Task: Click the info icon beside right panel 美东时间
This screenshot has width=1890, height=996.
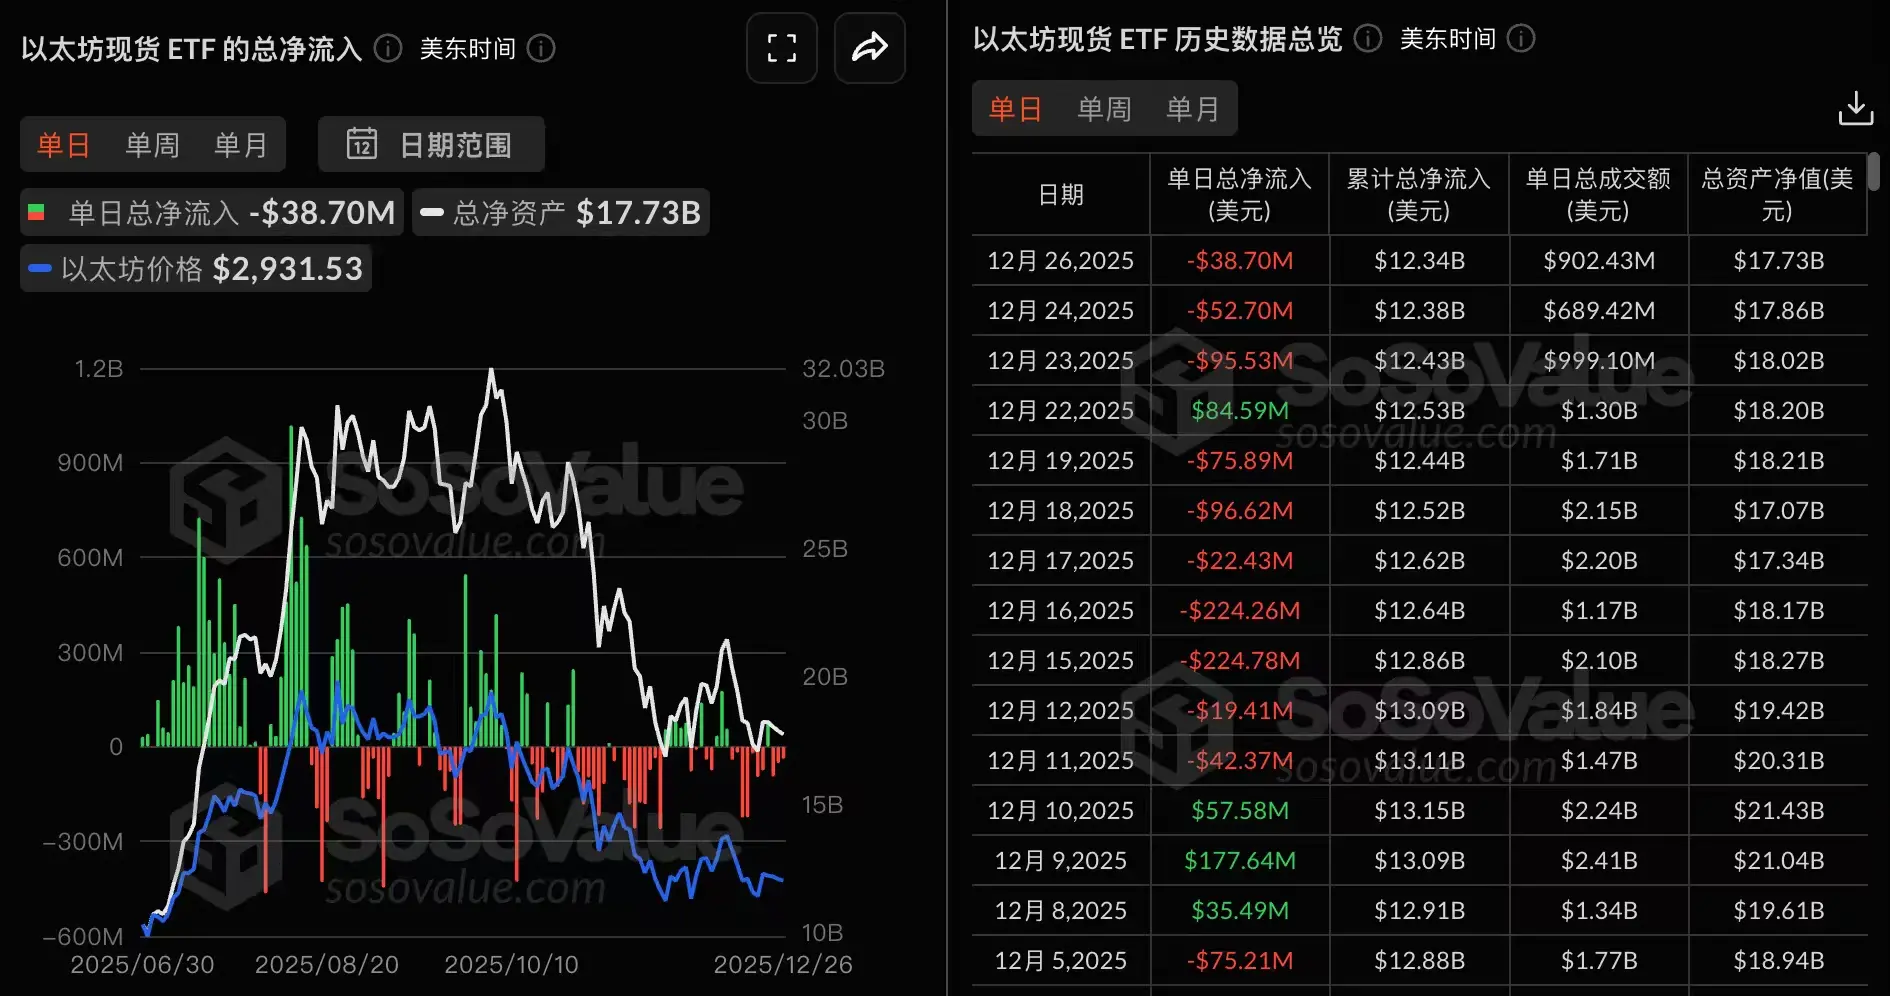Action: tap(1521, 39)
